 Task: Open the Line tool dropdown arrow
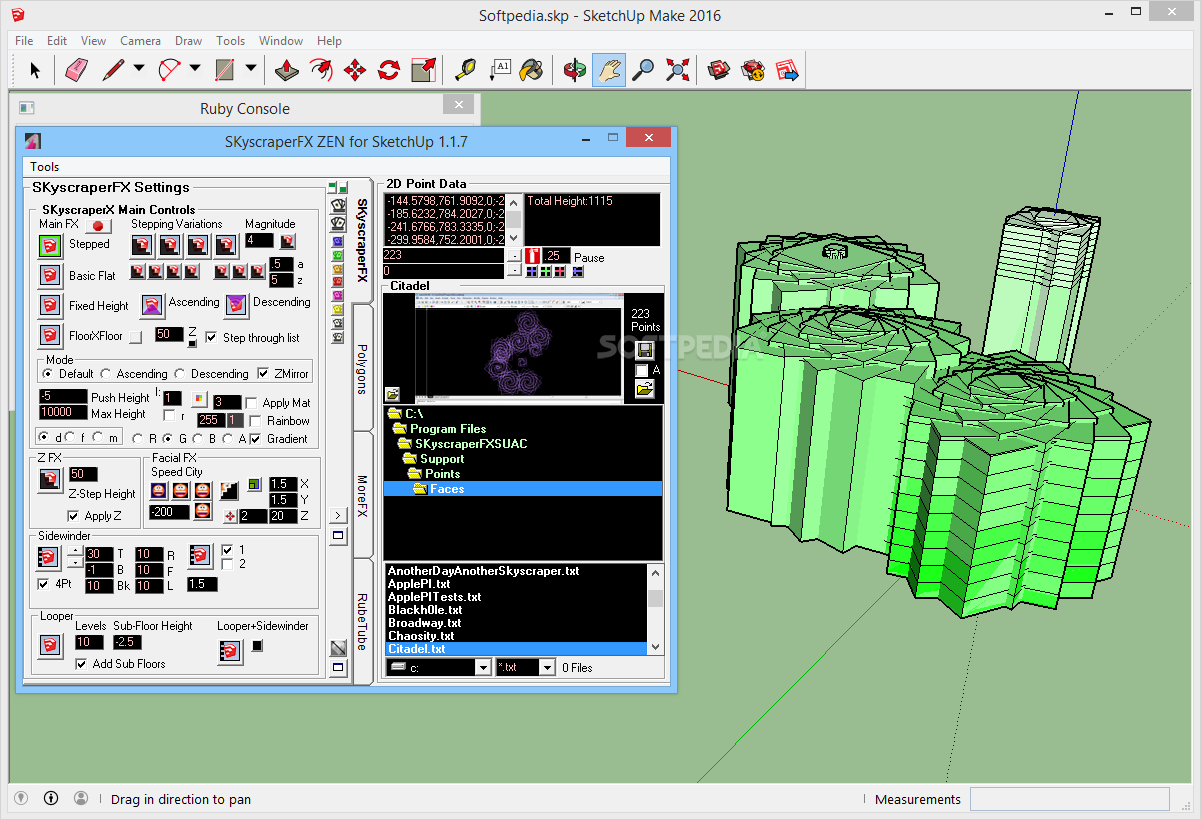138,70
